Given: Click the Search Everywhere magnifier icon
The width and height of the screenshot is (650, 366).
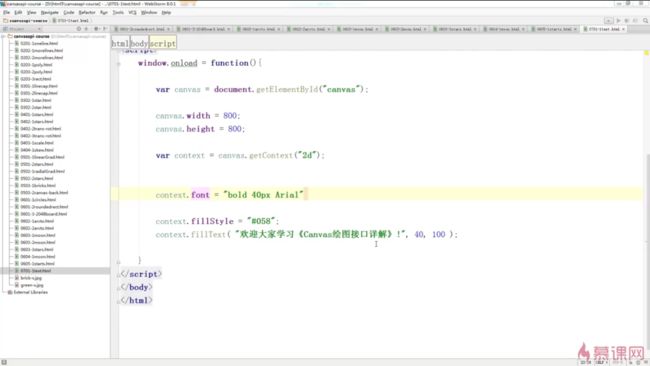Looking at the screenshot, I should tap(645, 20).
